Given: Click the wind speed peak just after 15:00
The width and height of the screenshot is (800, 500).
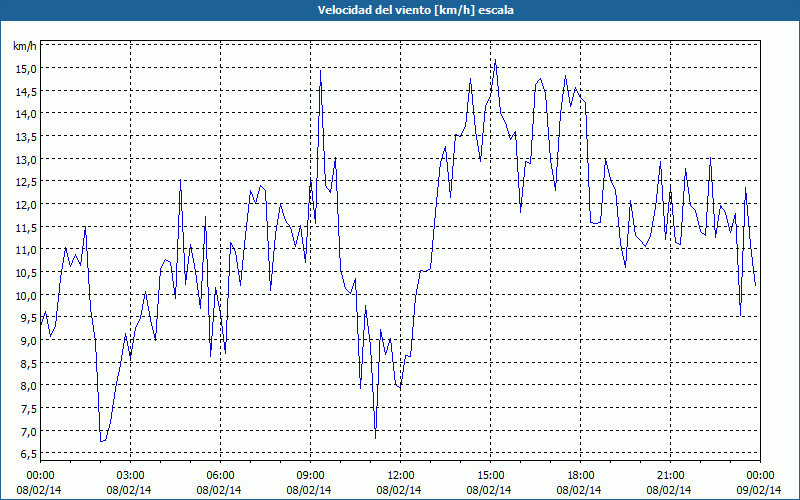Looking at the screenshot, I should [495, 60].
